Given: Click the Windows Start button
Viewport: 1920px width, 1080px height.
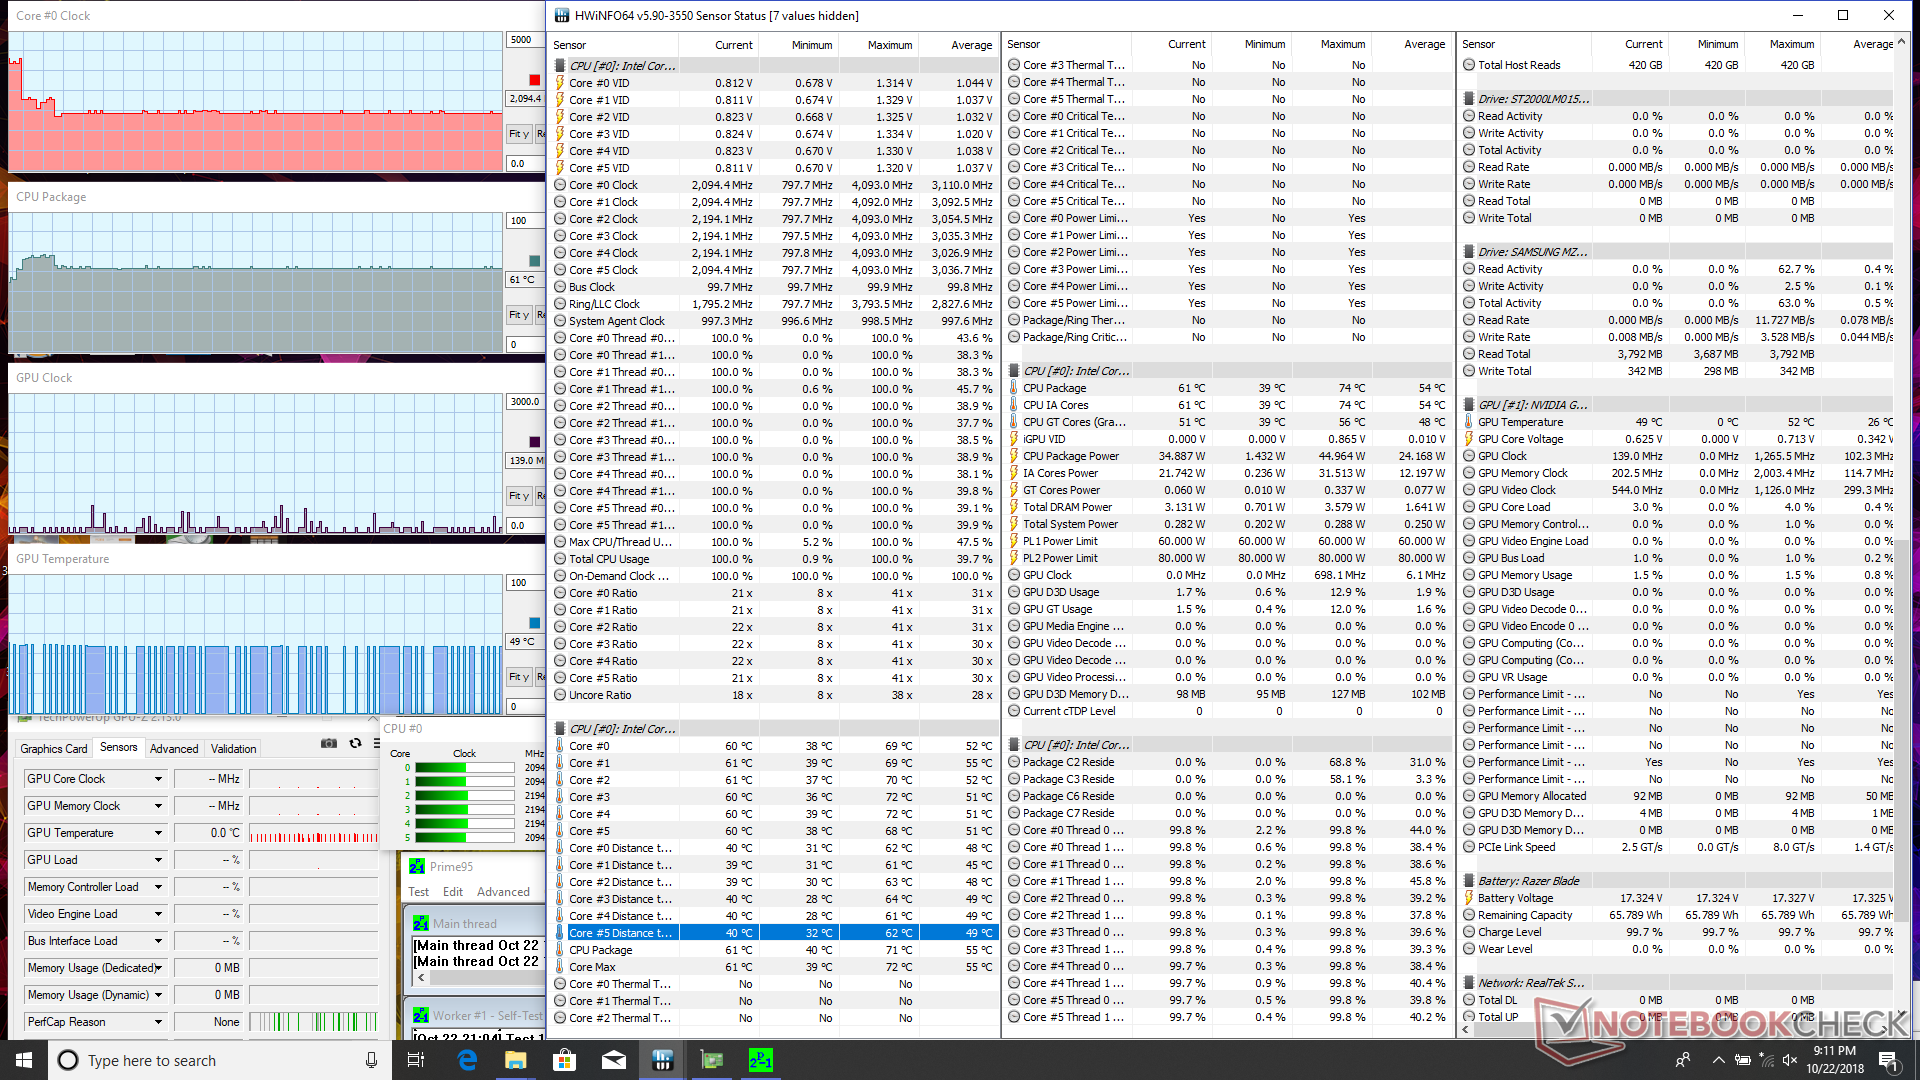Looking at the screenshot, I should (x=24, y=1060).
